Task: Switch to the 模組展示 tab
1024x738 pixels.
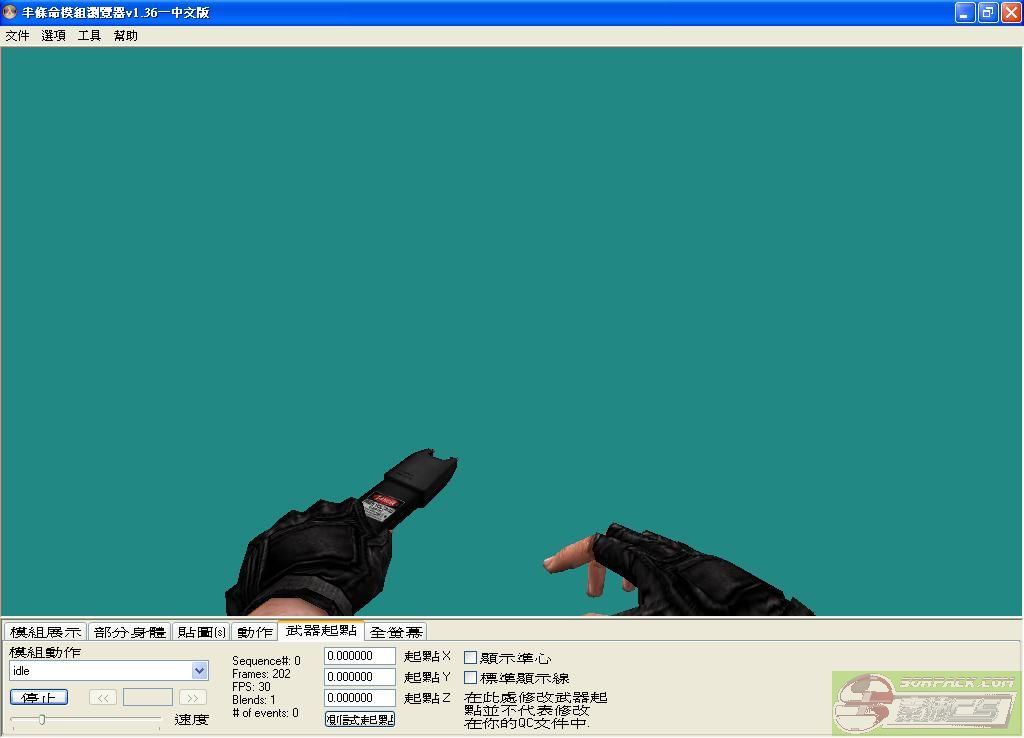Action: pos(45,632)
